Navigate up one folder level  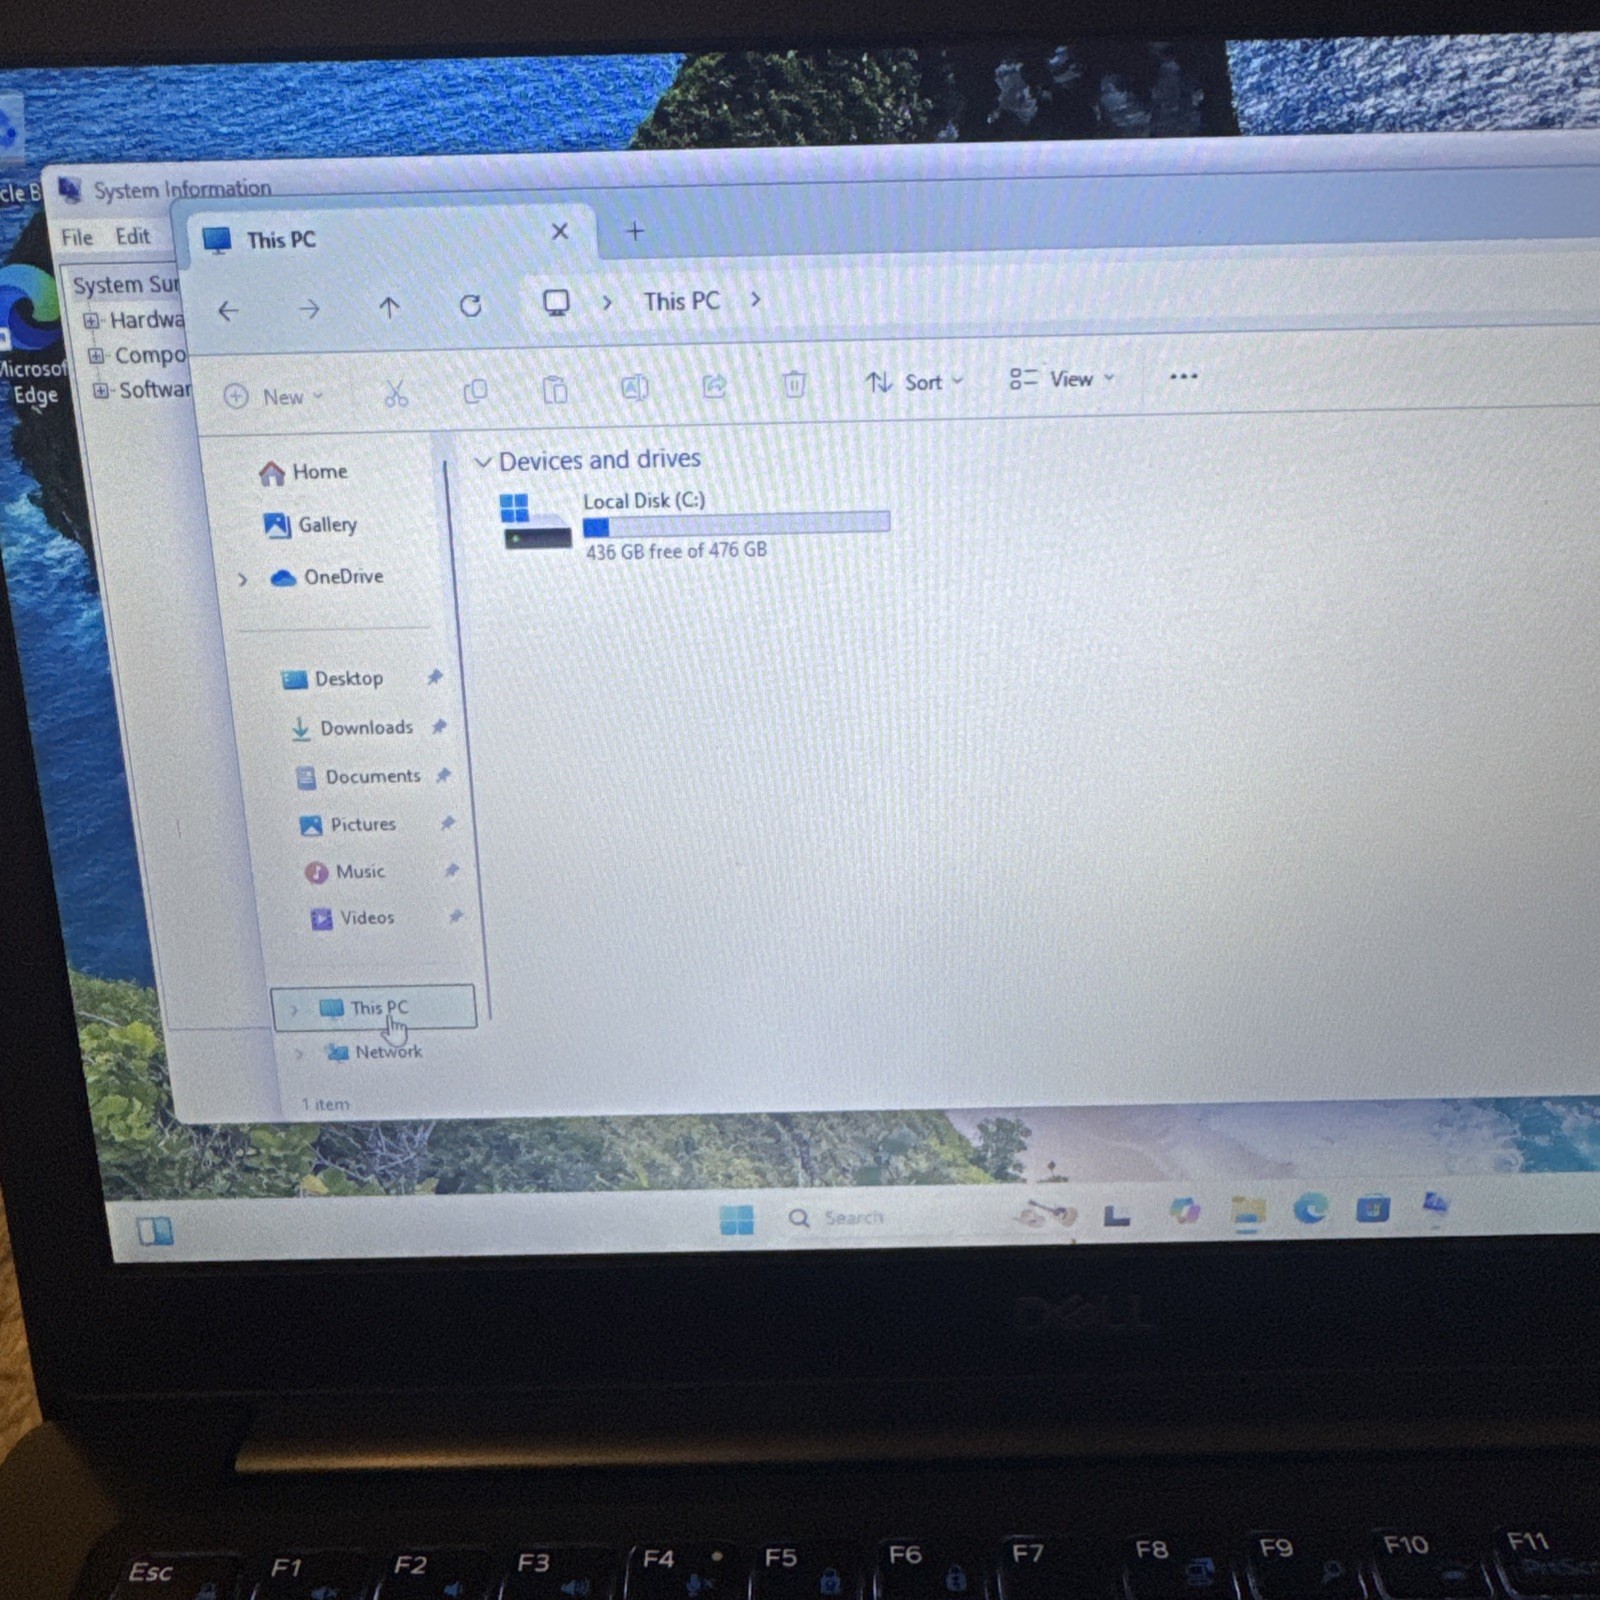coord(389,307)
